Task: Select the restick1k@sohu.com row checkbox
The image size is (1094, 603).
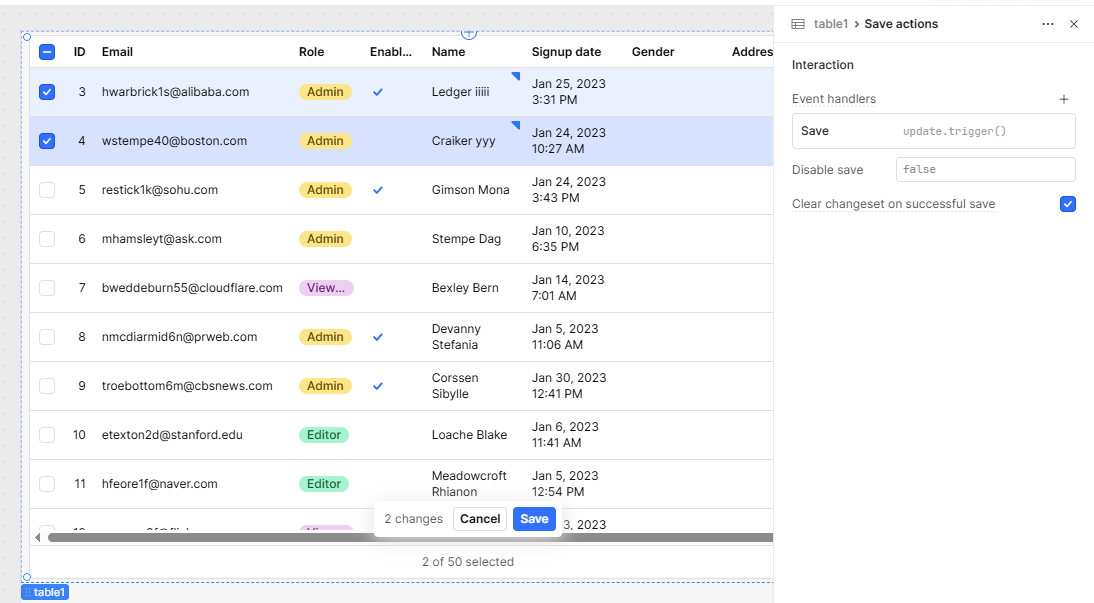Action: 47,190
